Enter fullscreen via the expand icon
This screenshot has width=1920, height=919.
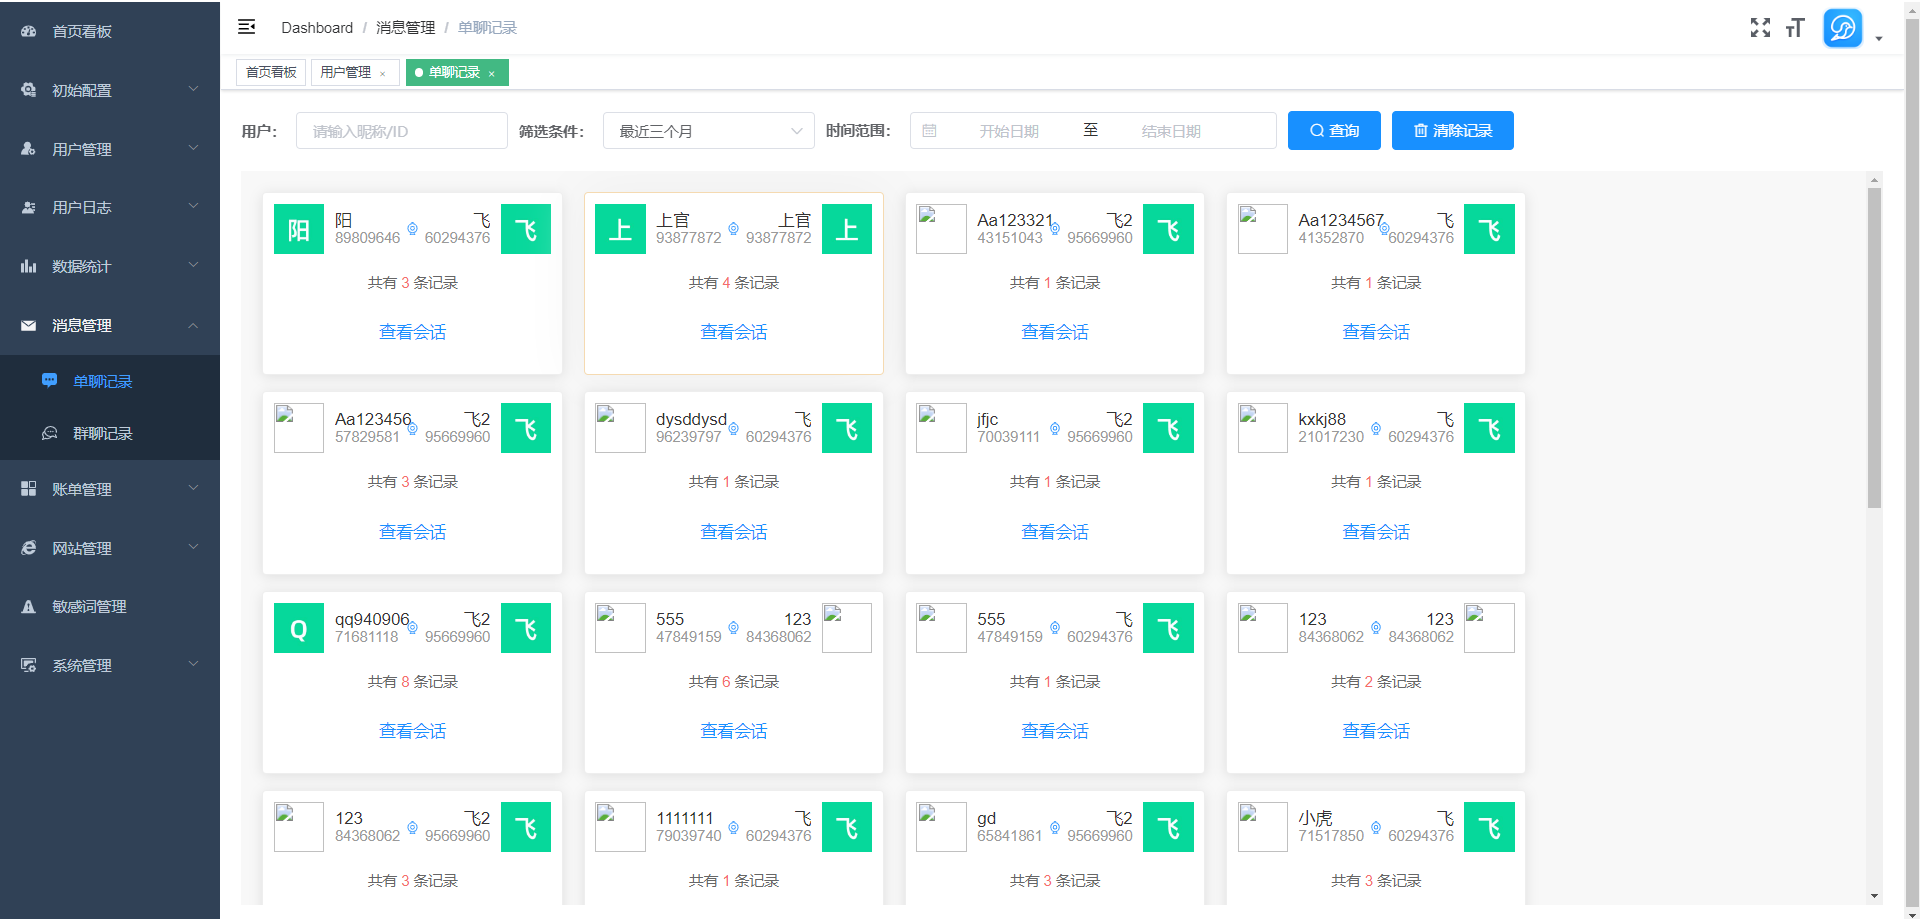click(1760, 28)
